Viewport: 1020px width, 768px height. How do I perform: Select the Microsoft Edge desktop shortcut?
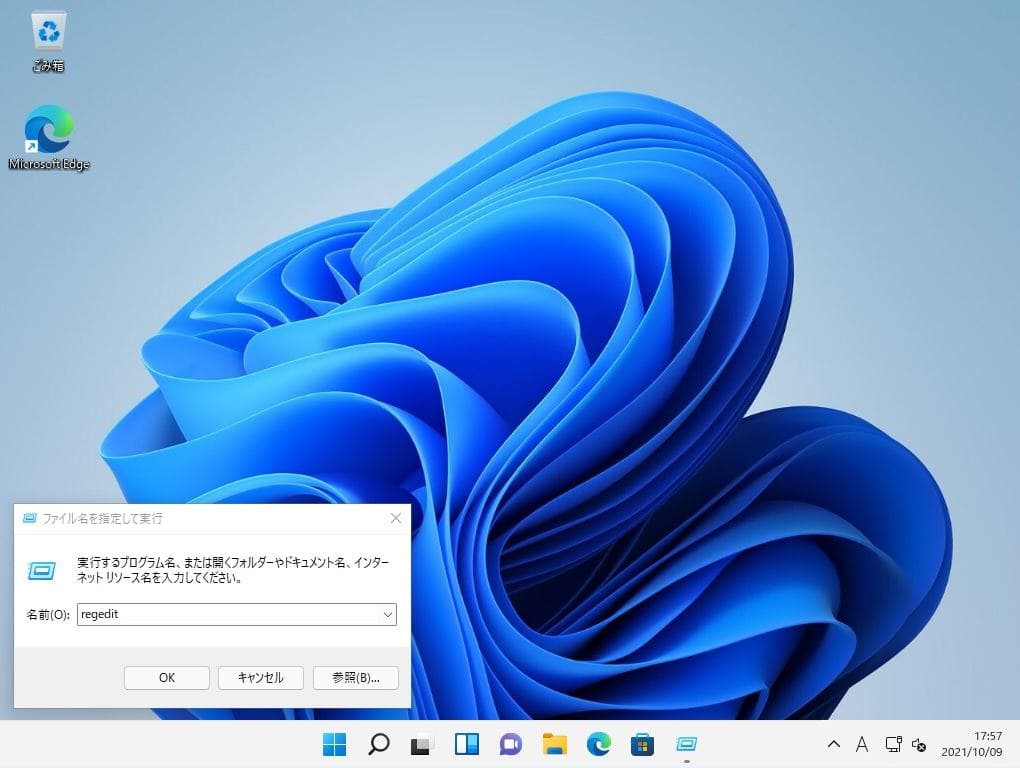49,138
